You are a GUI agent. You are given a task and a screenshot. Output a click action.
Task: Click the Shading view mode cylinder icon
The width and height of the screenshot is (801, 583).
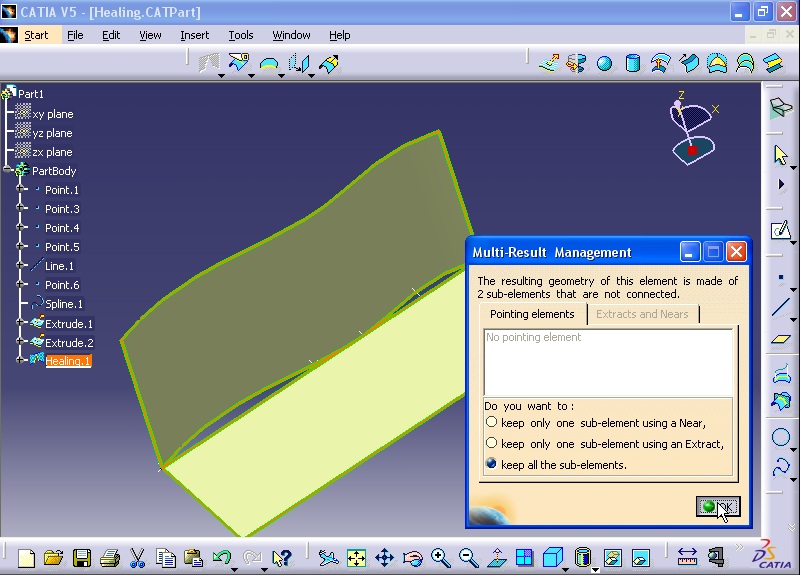pyautogui.click(x=582, y=557)
